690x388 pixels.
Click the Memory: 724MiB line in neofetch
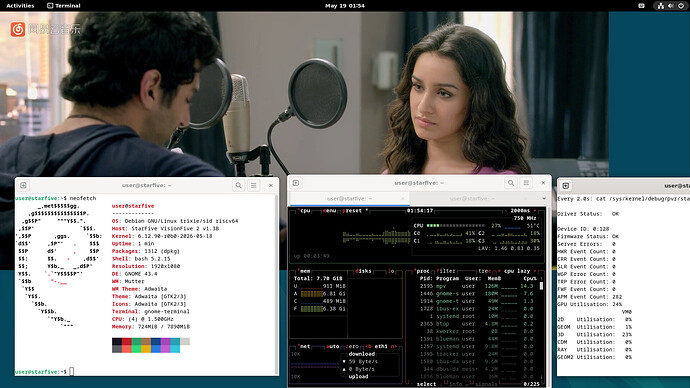coord(151,327)
